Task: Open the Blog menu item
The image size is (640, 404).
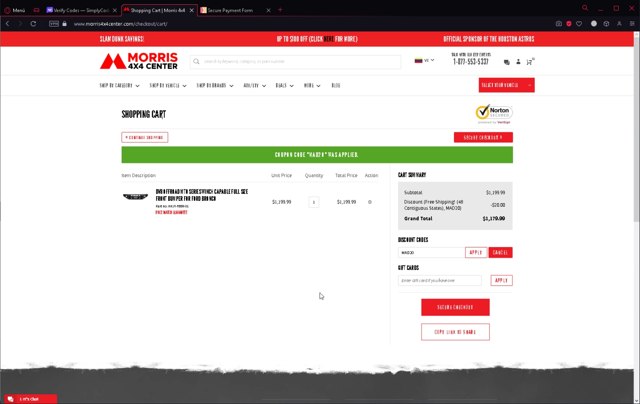Action: point(336,86)
